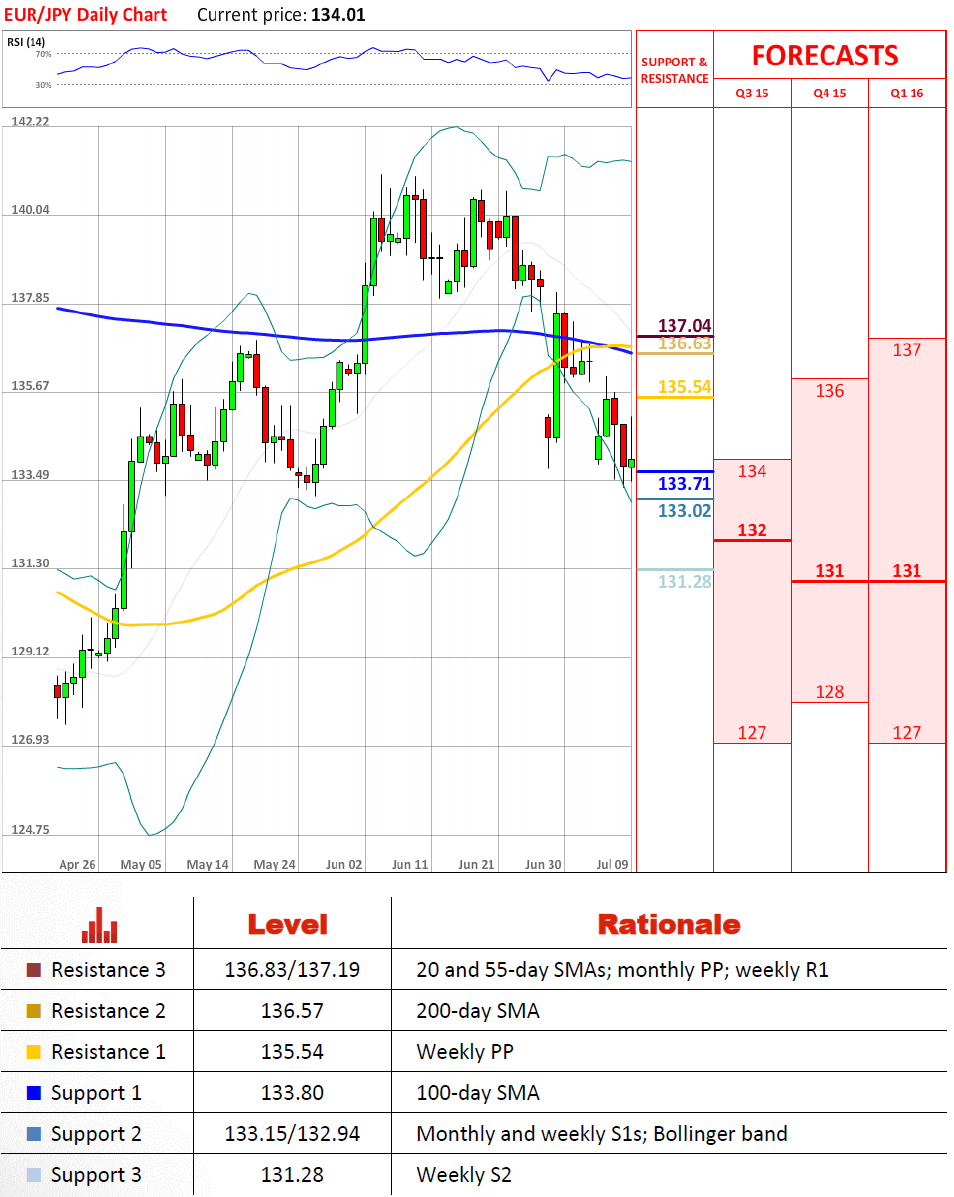The height and width of the screenshot is (1197, 954).
Task: Select the Resistance 2 row label
Action: click(x=108, y=1011)
